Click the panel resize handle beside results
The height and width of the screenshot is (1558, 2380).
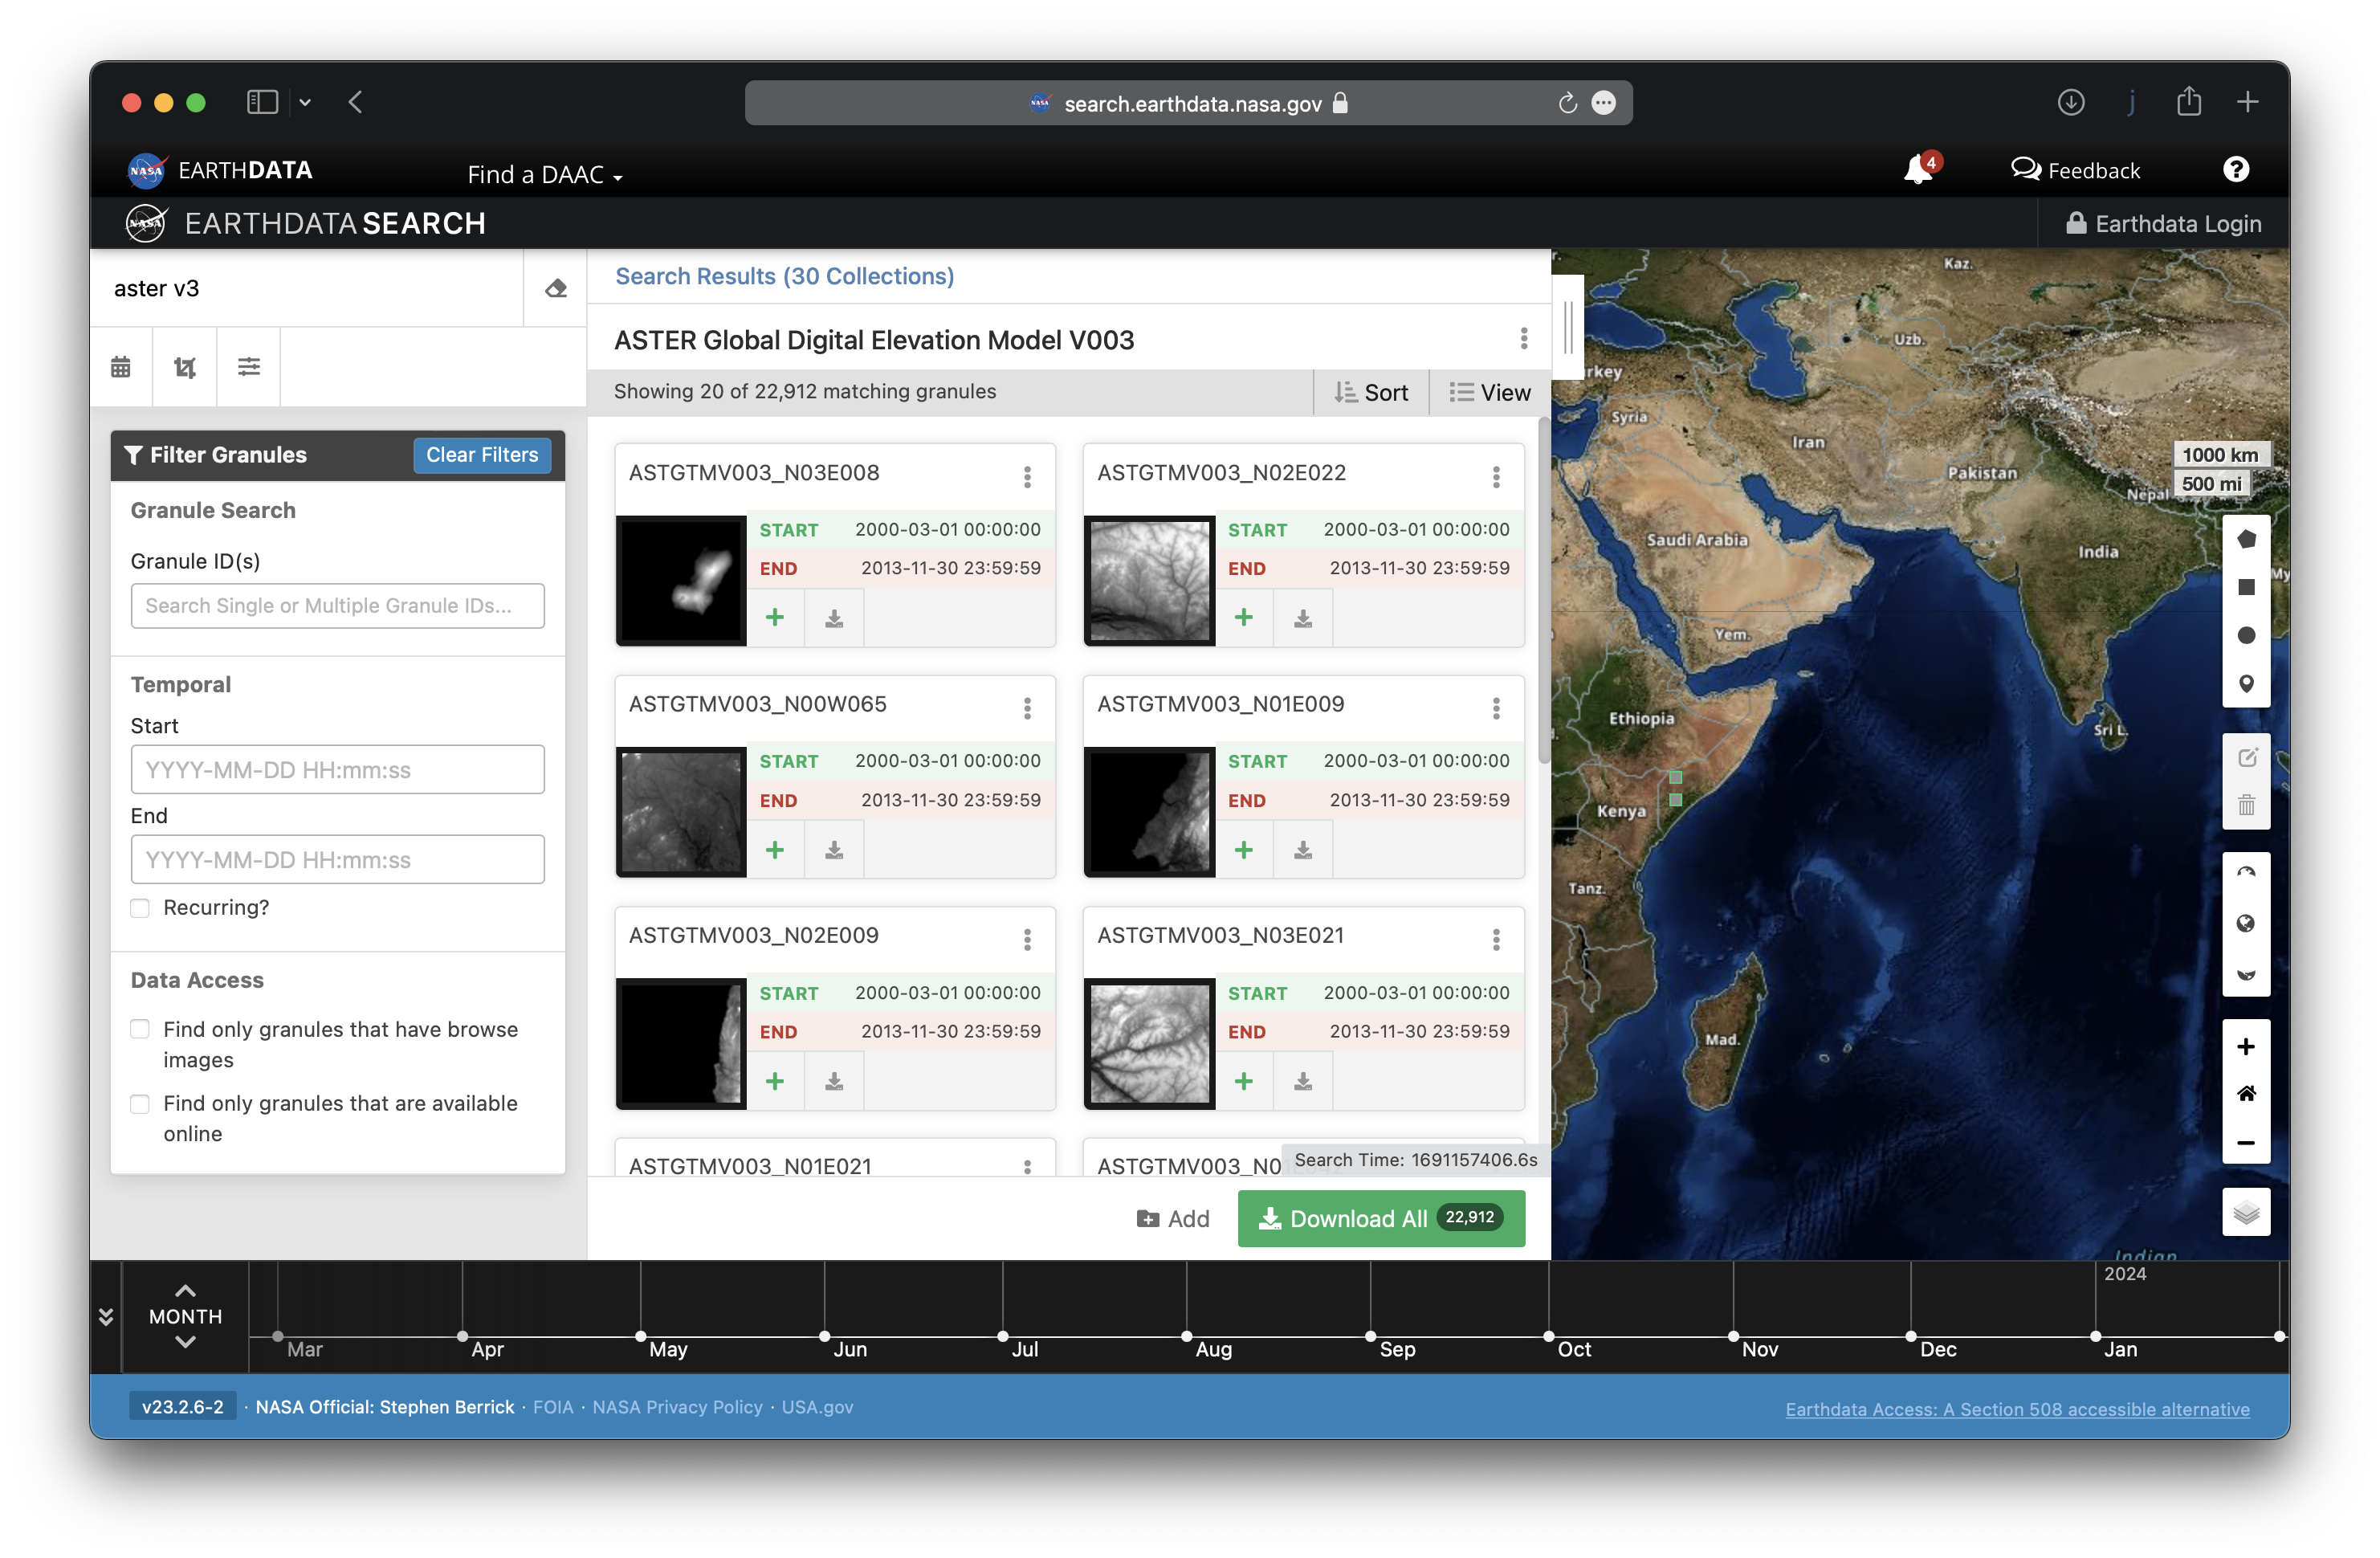point(1568,327)
